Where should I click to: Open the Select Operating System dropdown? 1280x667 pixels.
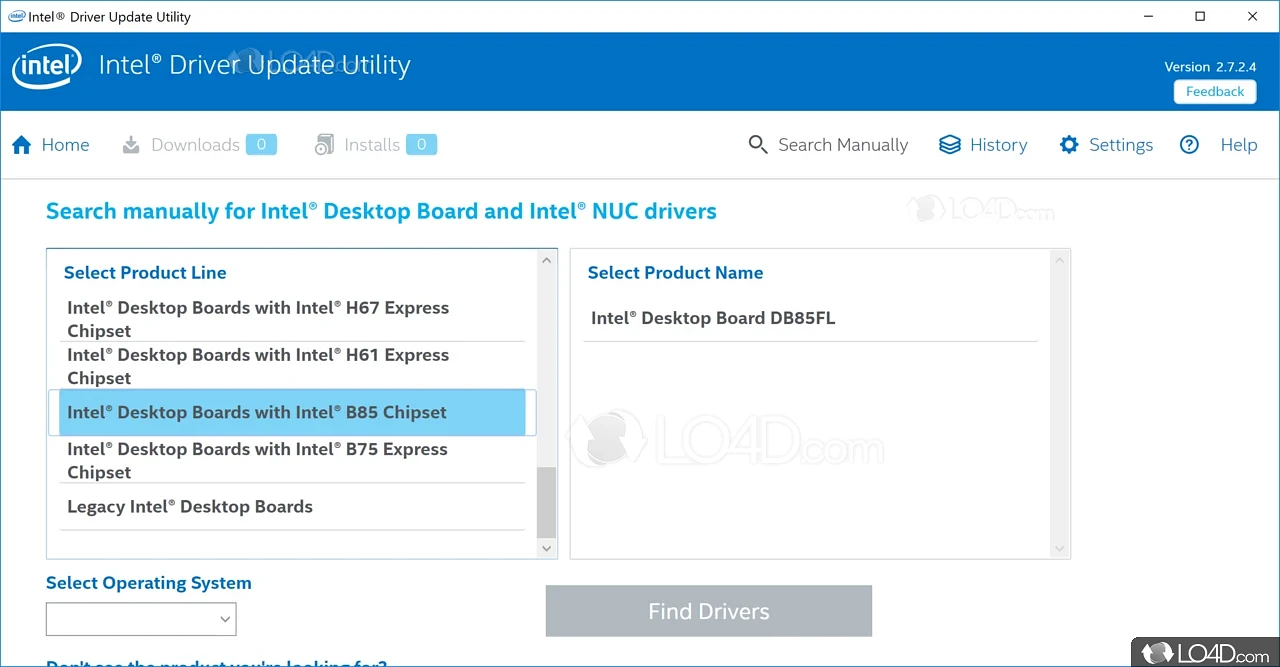(x=141, y=619)
